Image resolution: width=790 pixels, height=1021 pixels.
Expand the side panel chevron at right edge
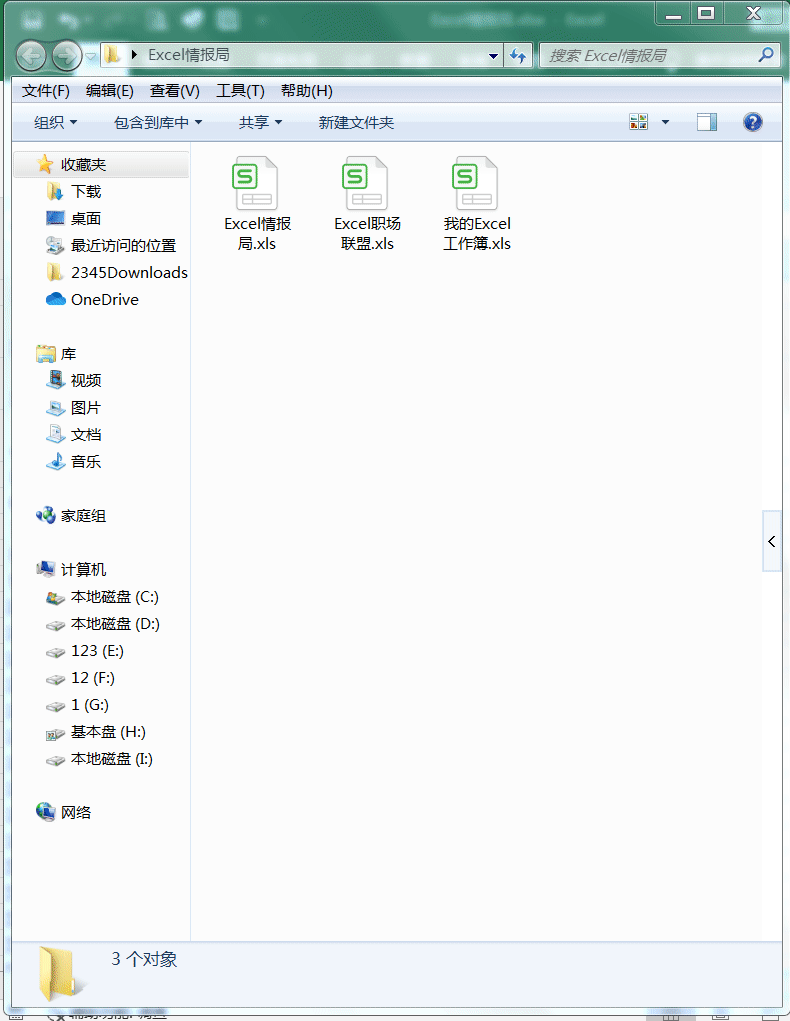(771, 541)
